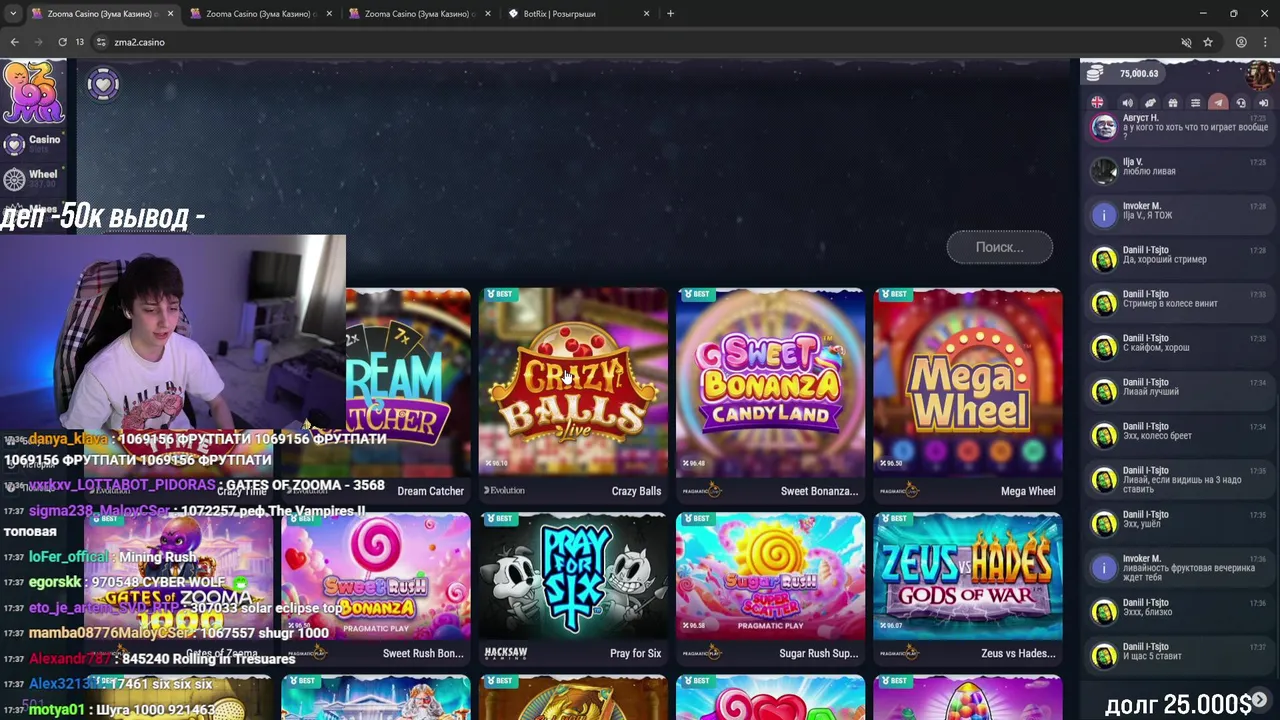The width and height of the screenshot is (1280, 720).
Task: Click chat message 'И щас 5 ставит'
Action: click(x=1152, y=656)
